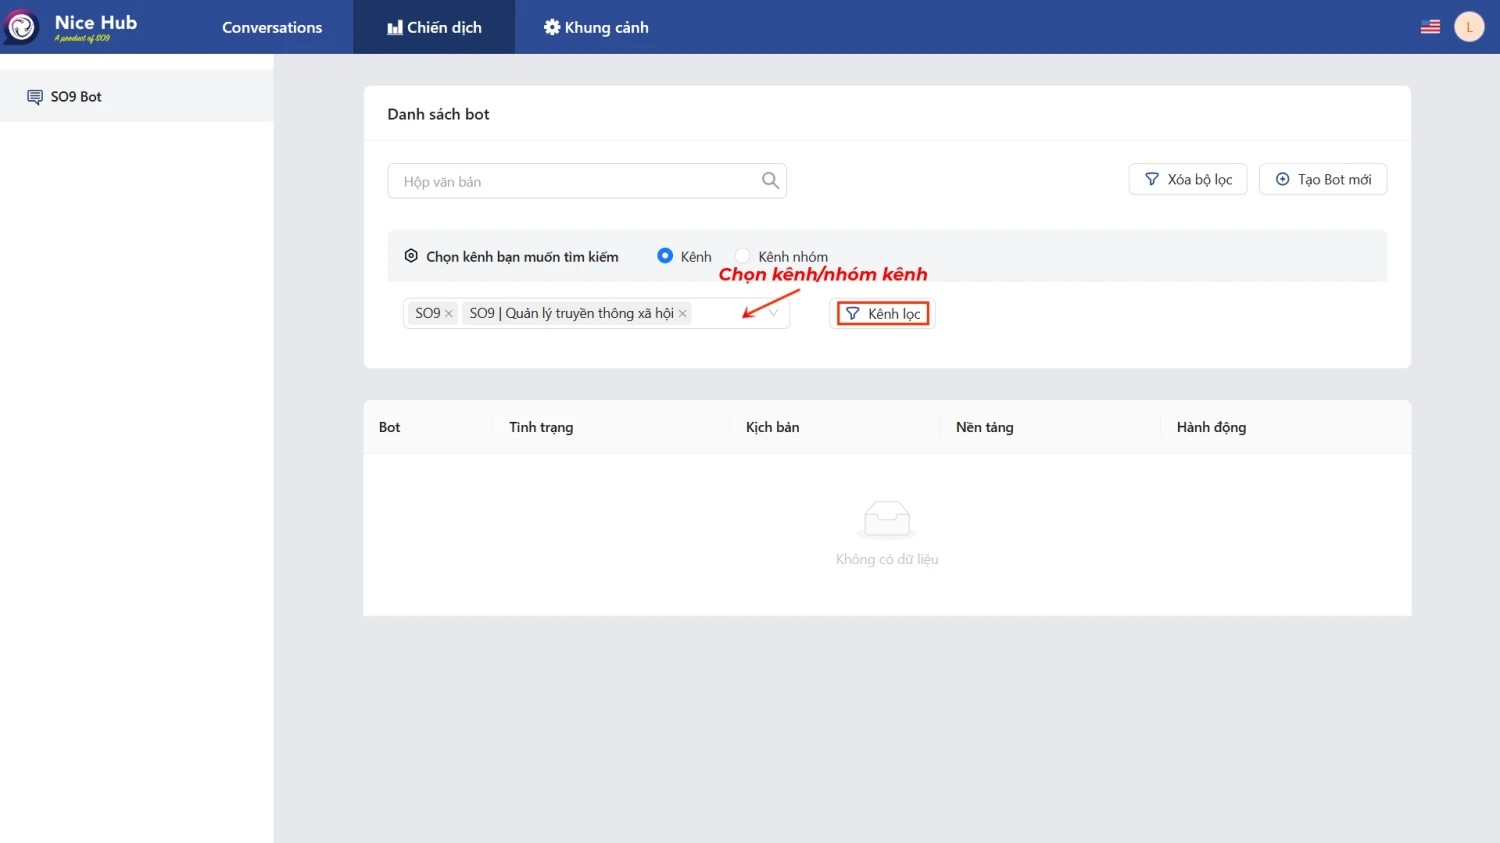Select SO9 Bot in the sidebar
The width and height of the screenshot is (1500, 843).
pyautogui.click(x=137, y=96)
